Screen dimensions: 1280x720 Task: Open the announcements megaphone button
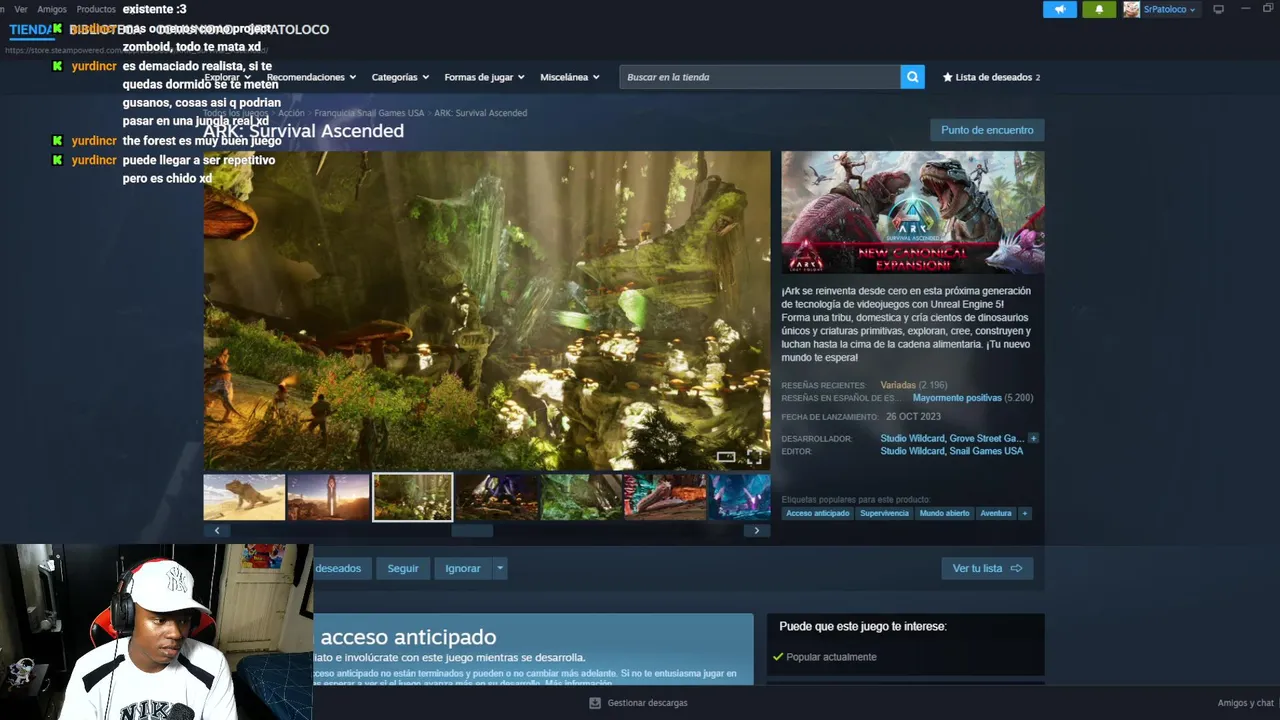(x=1060, y=9)
